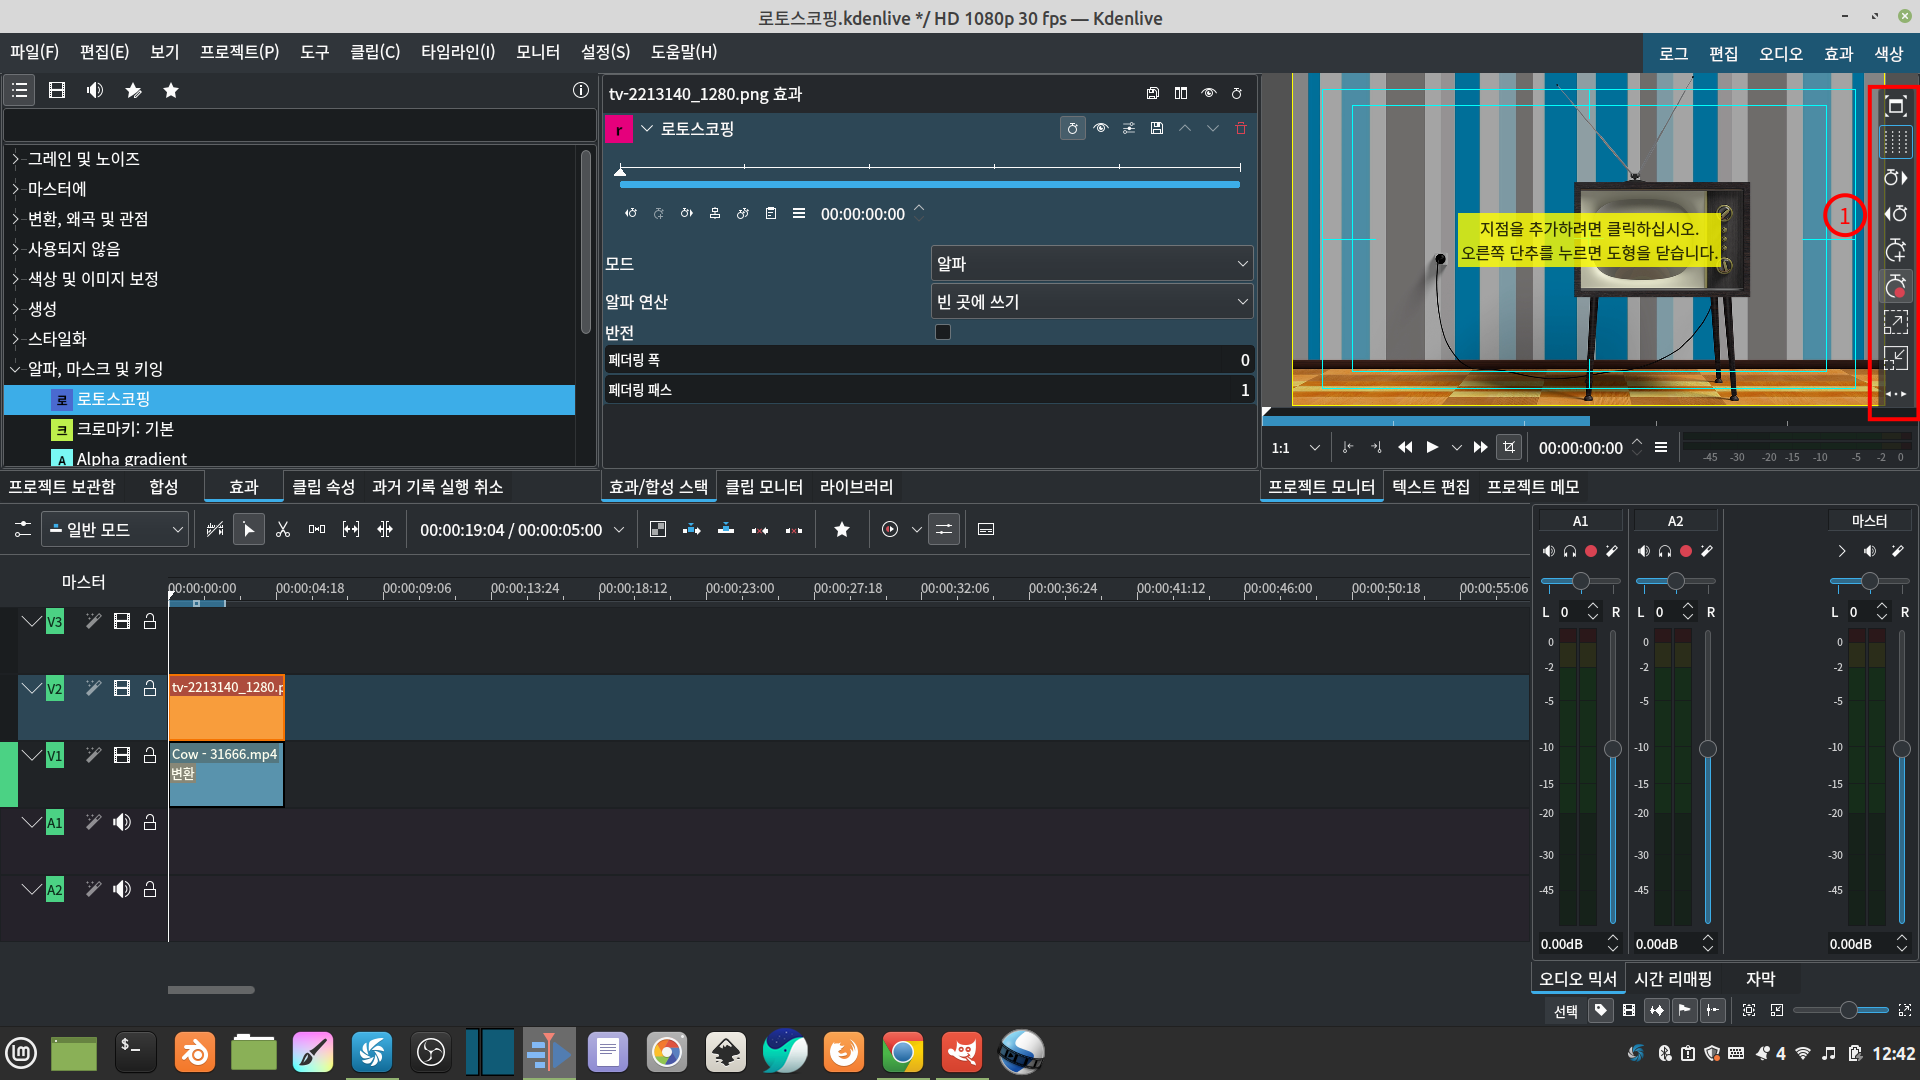The width and height of the screenshot is (1920, 1080).
Task: Lock the V2 track
Action: click(x=150, y=688)
